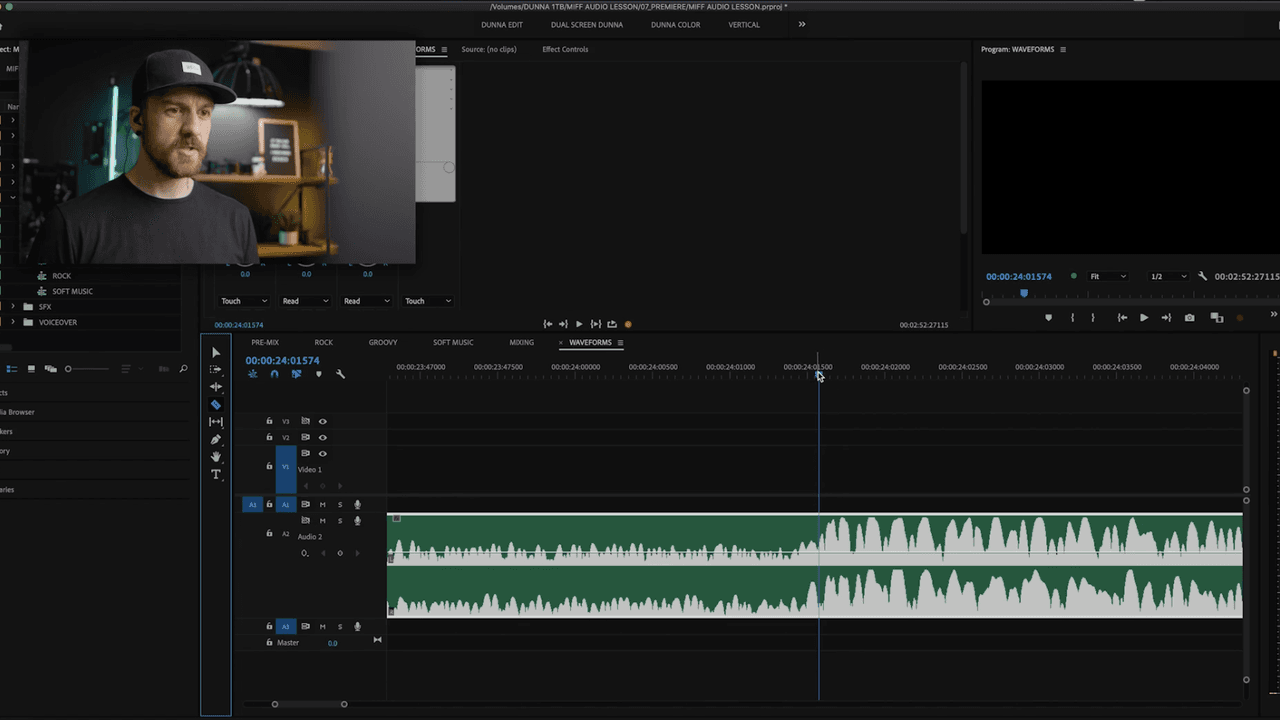Screen dimensions: 1280x720
Task: Switch to DUNNA EDIT workspace
Action: click(x=501, y=24)
